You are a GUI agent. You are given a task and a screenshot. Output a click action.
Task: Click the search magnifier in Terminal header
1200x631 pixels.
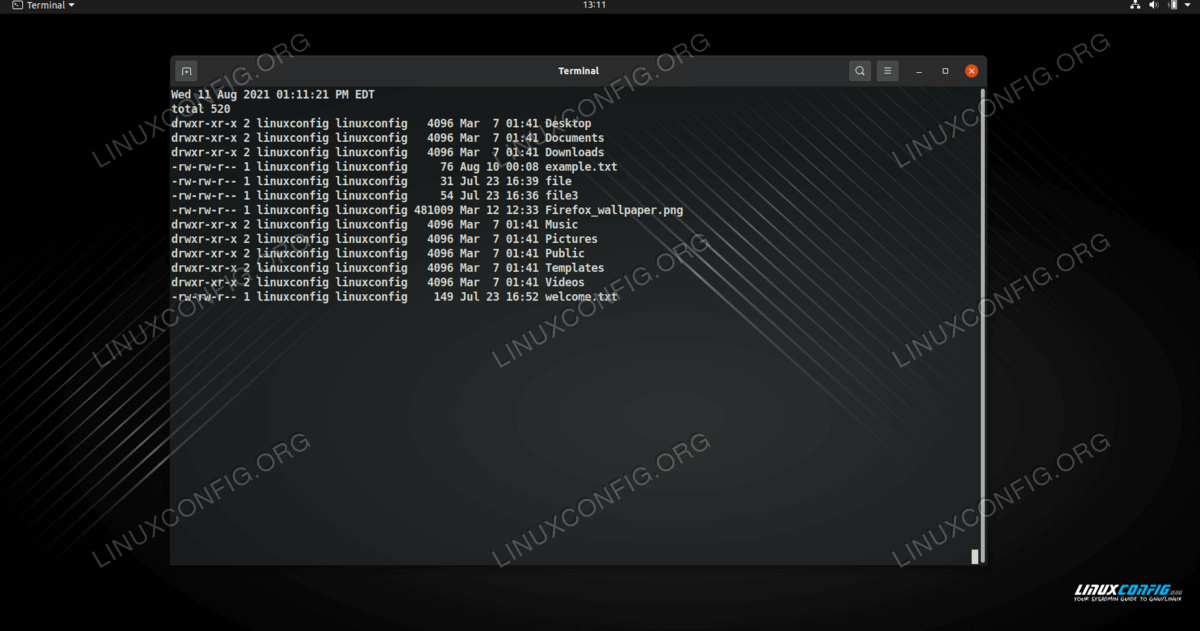pyautogui.click(x=860, y=71)
